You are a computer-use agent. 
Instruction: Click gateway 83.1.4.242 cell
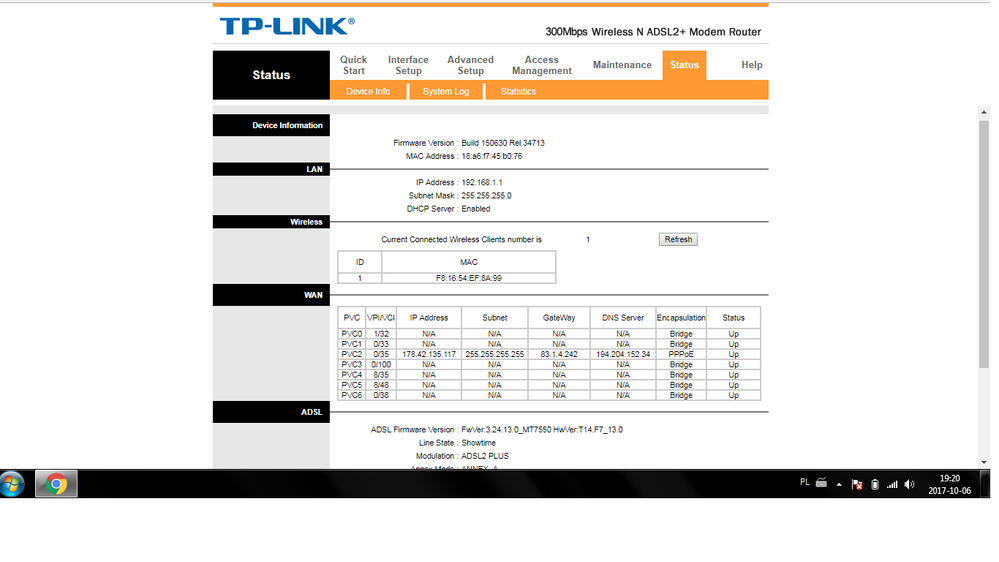(x=559, y=354)
